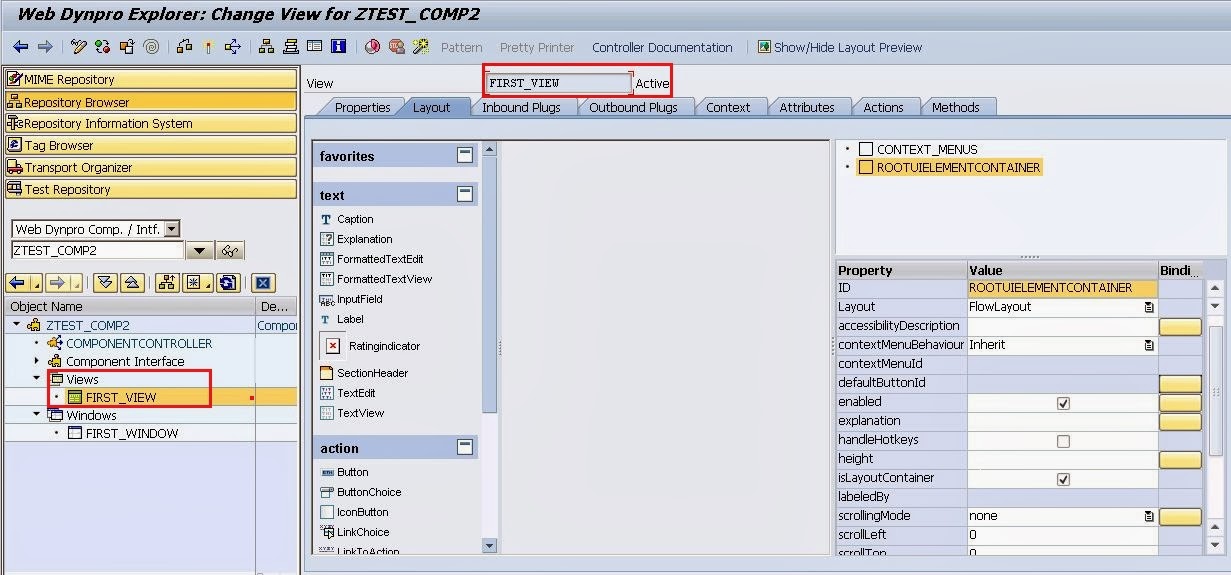Collapse the text palette group
Image resolution: width=1231 pixels, height=575 pixels.
(465, 194)
